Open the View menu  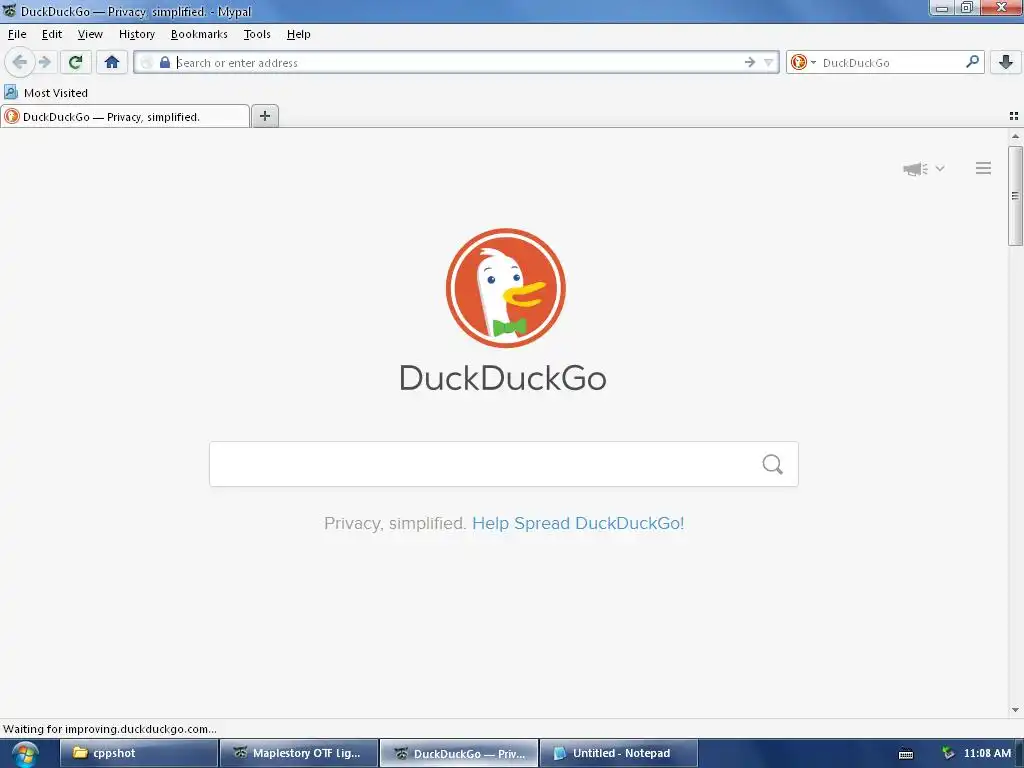[90, 34]
